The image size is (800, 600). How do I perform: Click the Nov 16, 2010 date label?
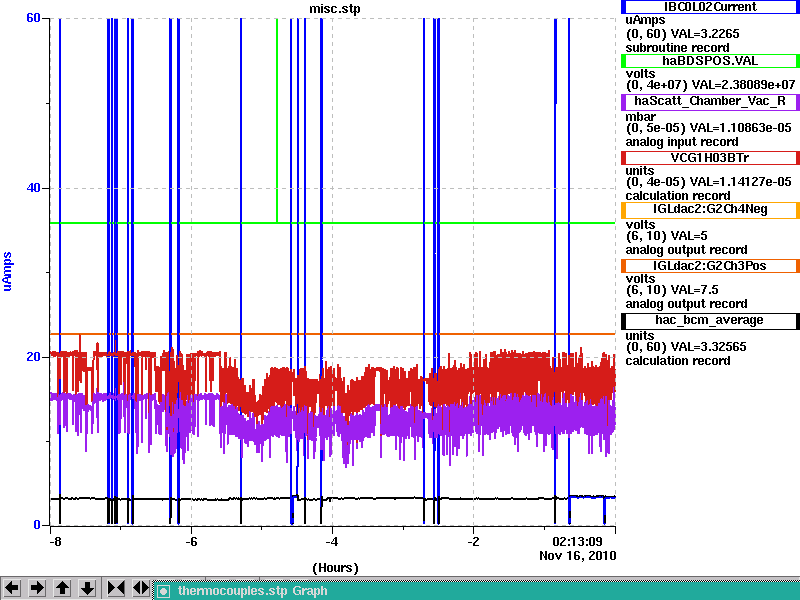pyautogui.click(x=578, y=556)
